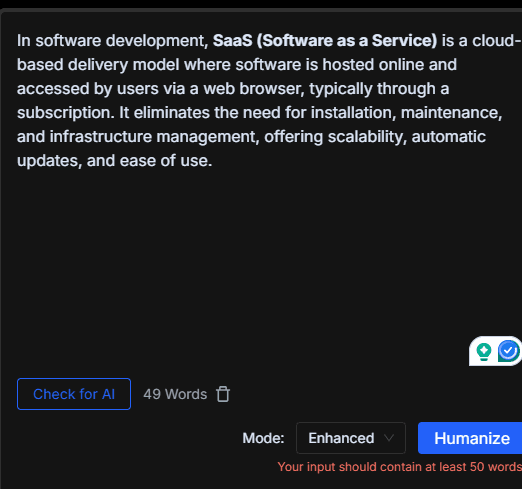522x489 pixels.
Task: Click the blue checkmark grammar extension icon
Action: [x=508, y=351]
